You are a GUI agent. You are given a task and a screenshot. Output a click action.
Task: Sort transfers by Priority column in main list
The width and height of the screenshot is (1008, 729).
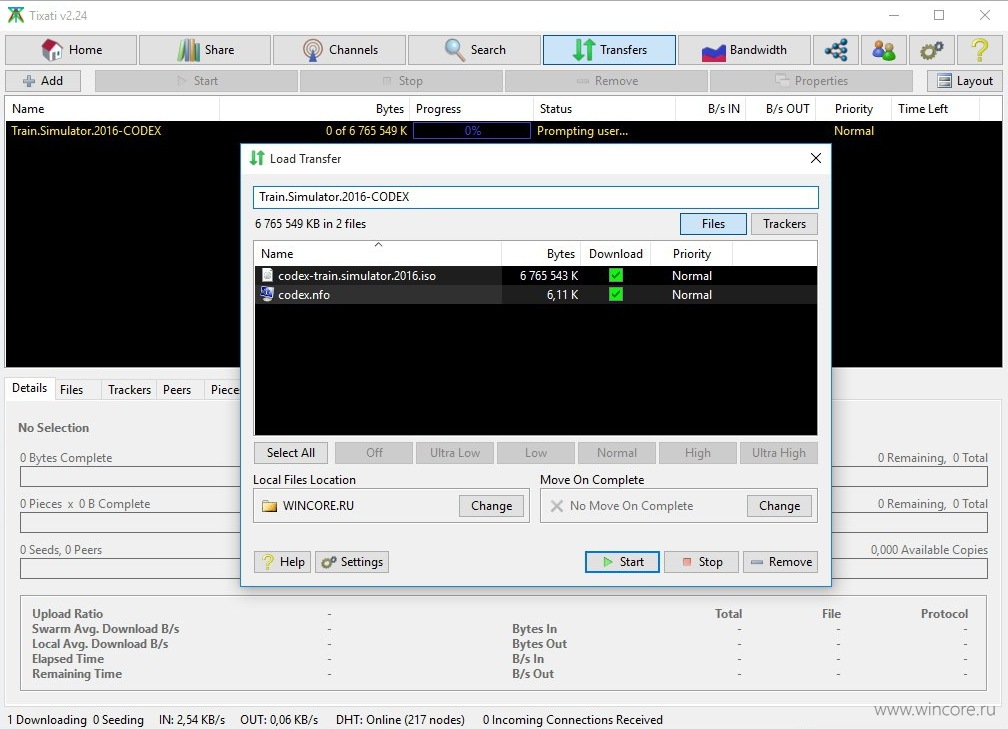coord(853,109)
